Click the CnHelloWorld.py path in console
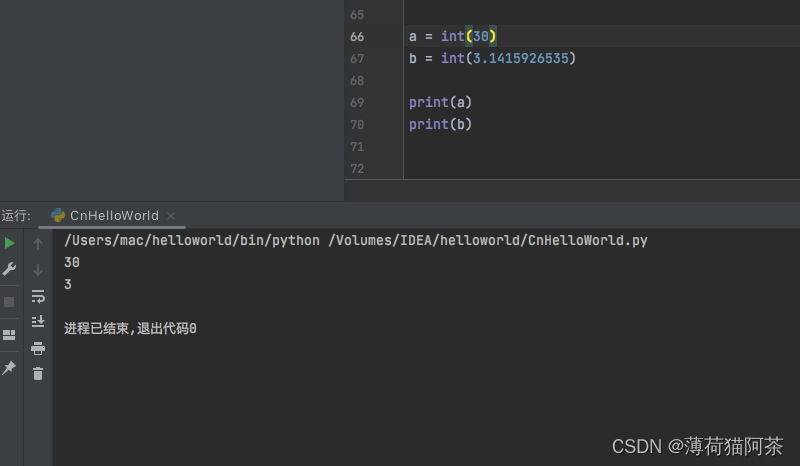800x466 pixels. (x=488, y=240)
